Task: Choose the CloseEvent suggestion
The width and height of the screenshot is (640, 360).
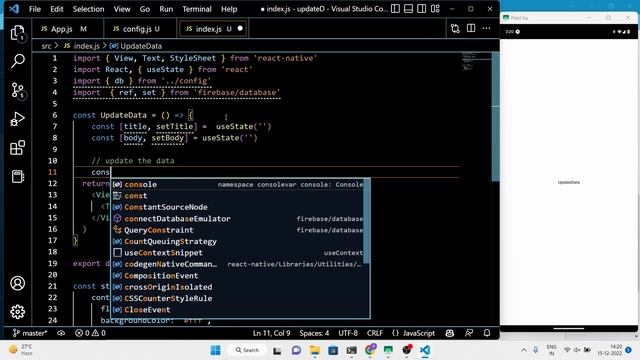Action: (238, 310)
